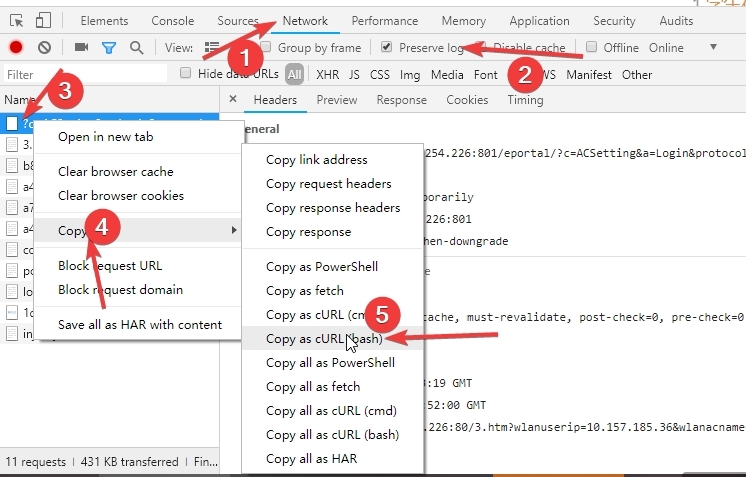The width and height of the screenshot is (746, 477).
Task: Click the capture screenshots camera icon
Action: point(81,47)
